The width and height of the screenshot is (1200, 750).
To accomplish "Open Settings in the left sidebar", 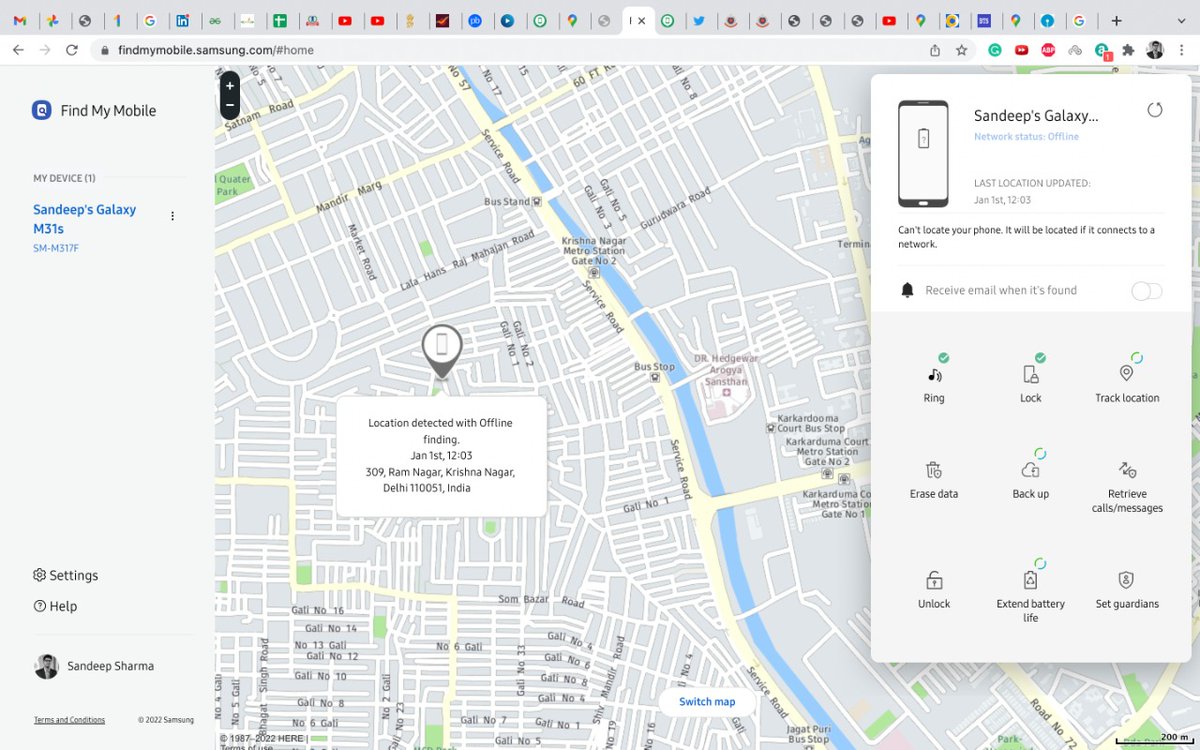I will [x=66, y=576].
